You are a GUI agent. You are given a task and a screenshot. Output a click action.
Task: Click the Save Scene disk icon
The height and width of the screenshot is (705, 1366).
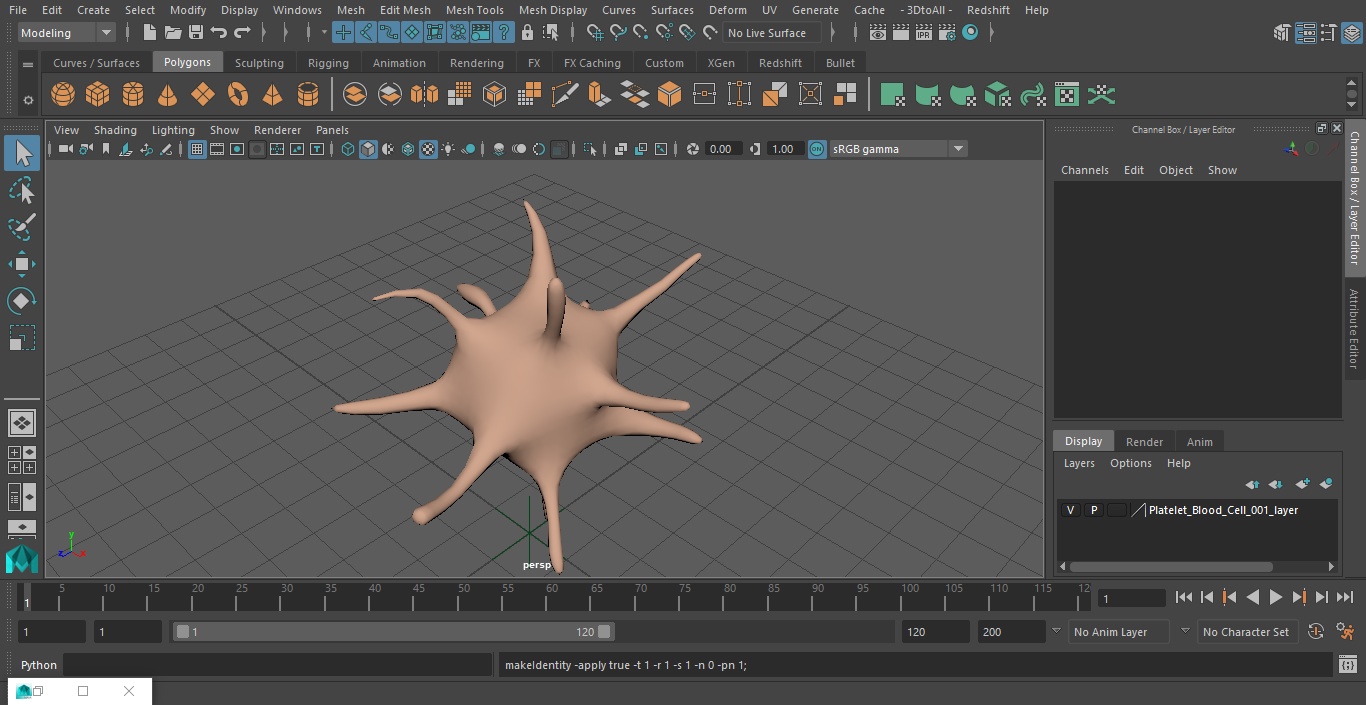(x=196, y=33)
